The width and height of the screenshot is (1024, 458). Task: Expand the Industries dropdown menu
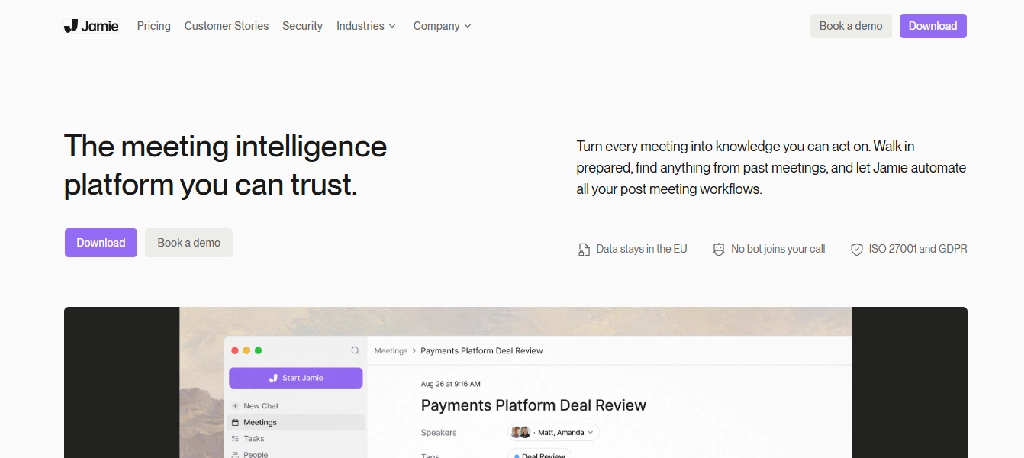point(366,26)
